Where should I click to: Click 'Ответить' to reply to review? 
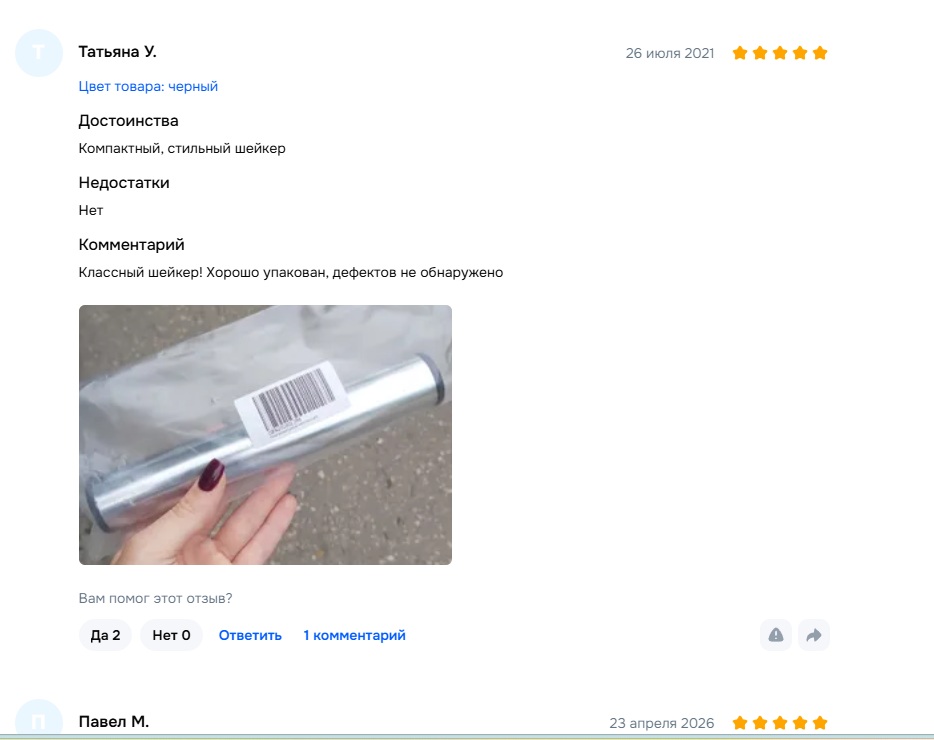tap(250, 635)
